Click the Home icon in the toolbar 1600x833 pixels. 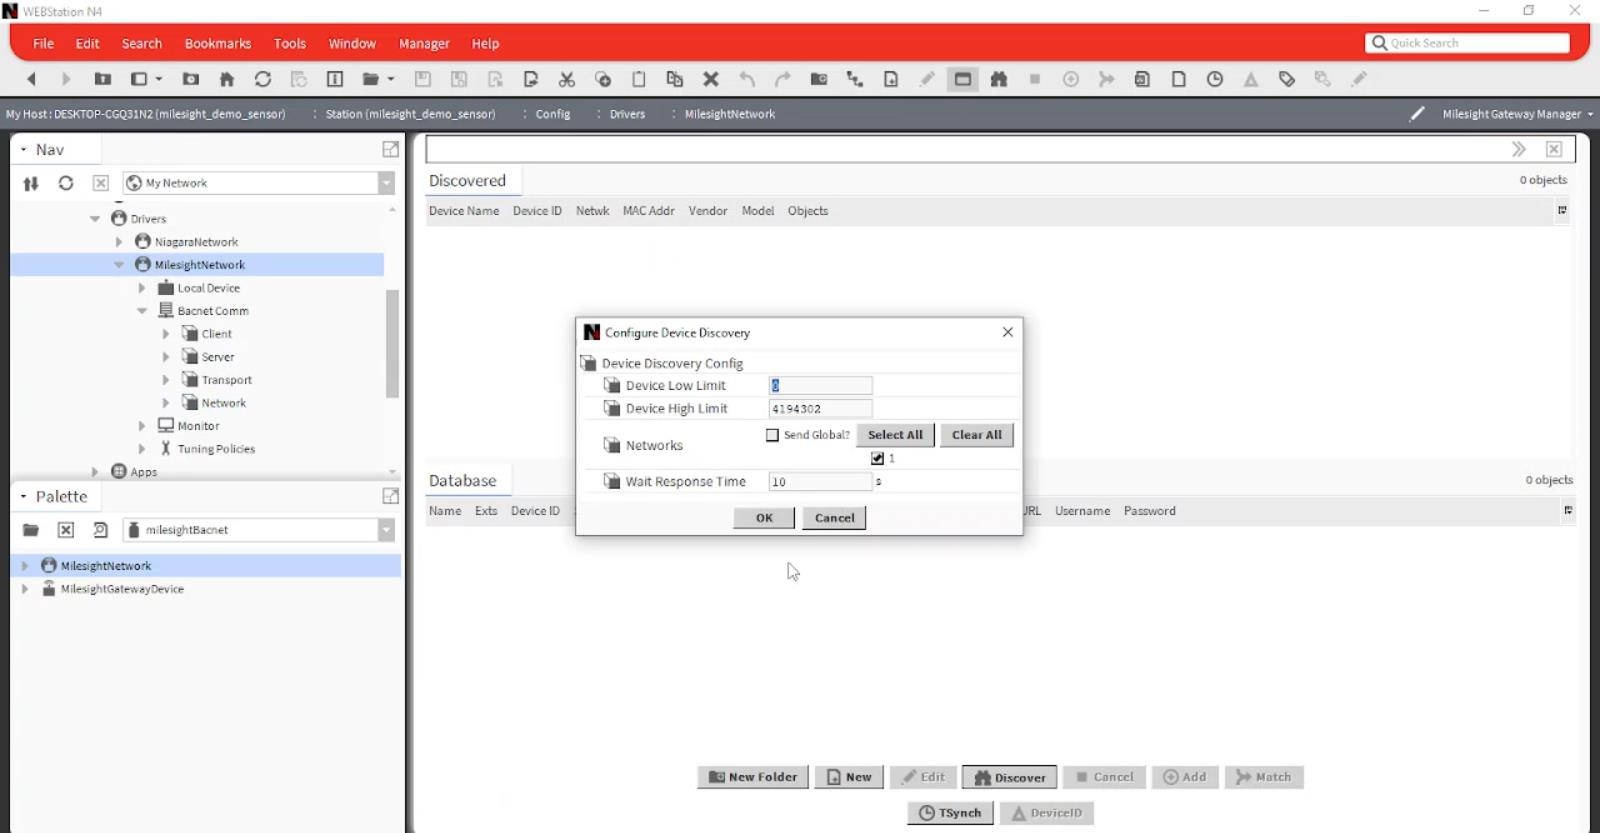click(227, 79)
